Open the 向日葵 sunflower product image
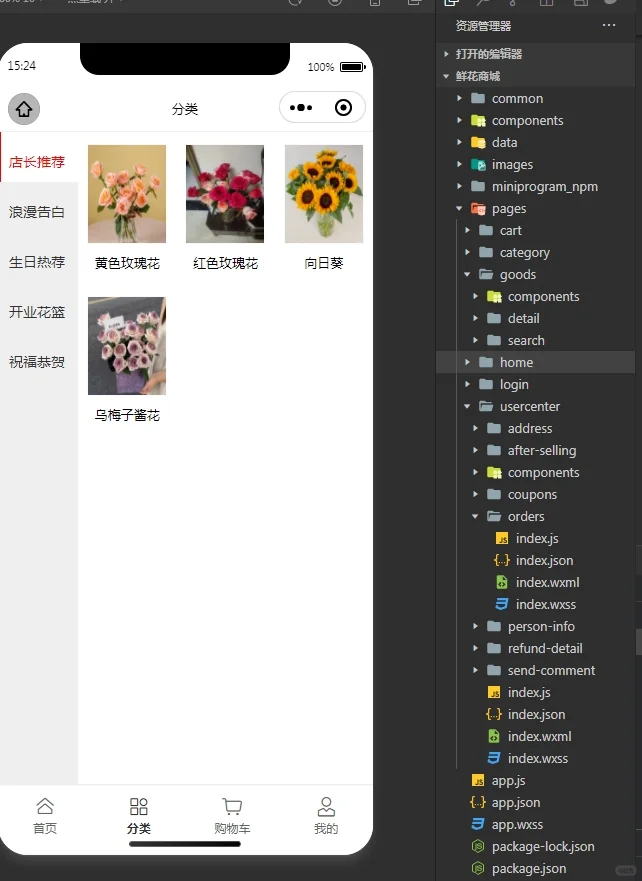Screen dimensions: 642x881 pyautogui.click(x=324, y=194)
